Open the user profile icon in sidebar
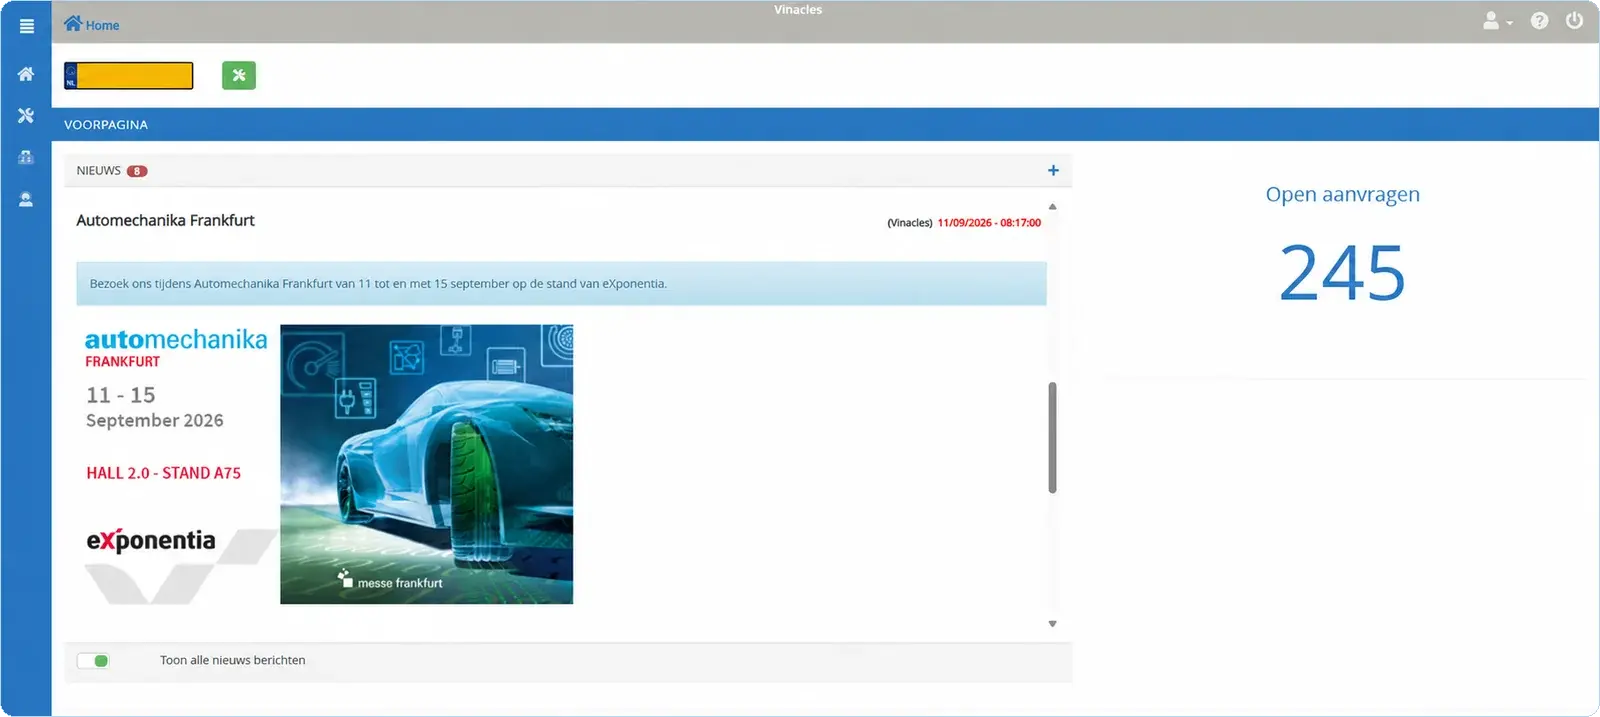This screenshot has width=1600, height=717. [26, 200]
